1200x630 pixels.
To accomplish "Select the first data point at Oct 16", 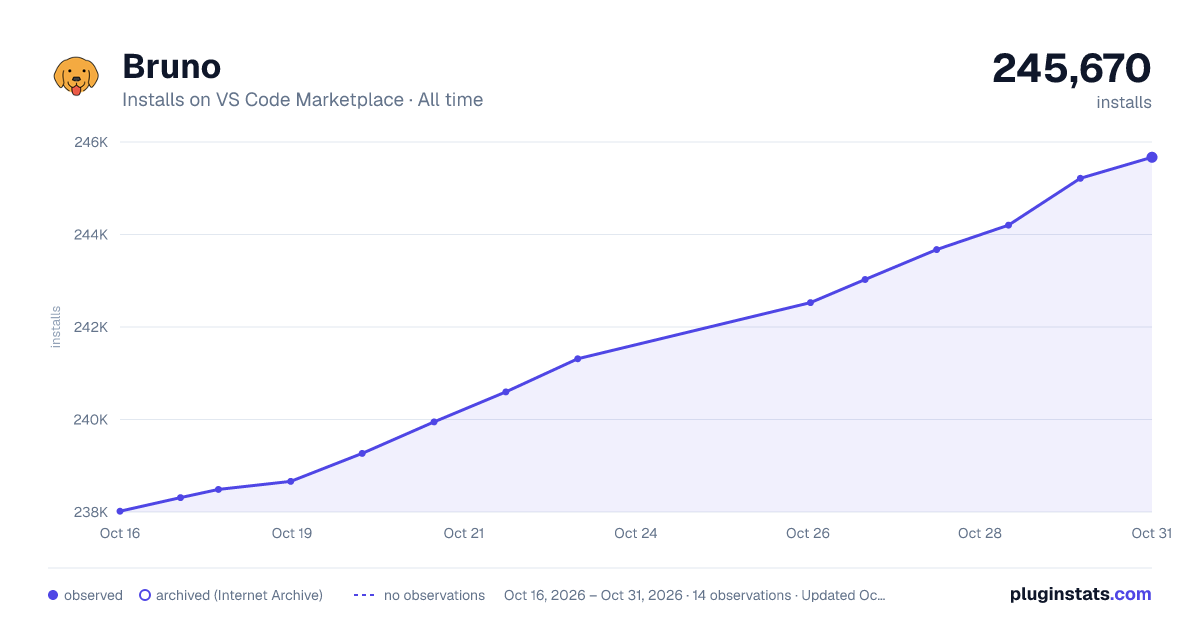I will click(120, 511).
